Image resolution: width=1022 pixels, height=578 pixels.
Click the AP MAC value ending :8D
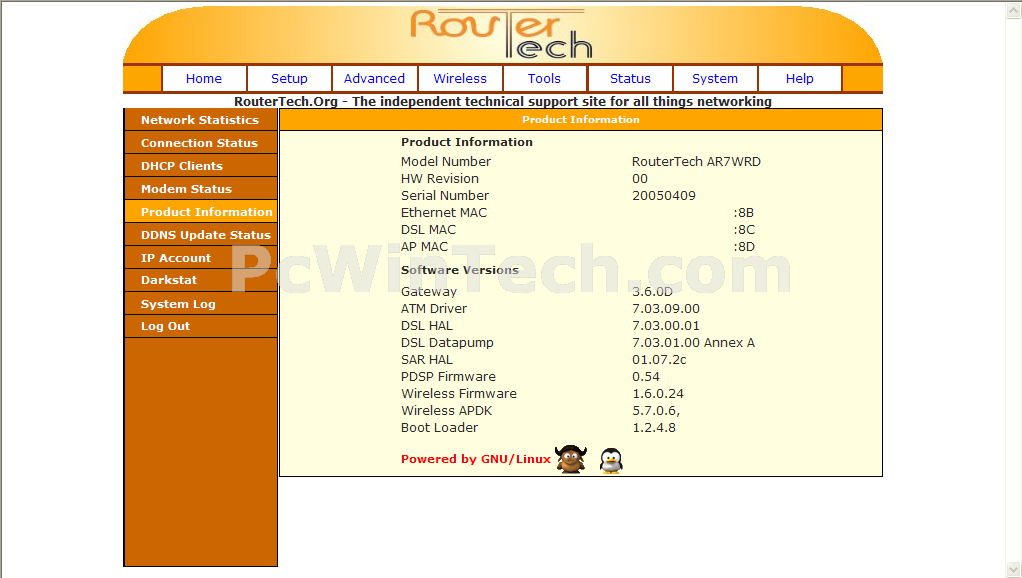click(x=744, y=246)
